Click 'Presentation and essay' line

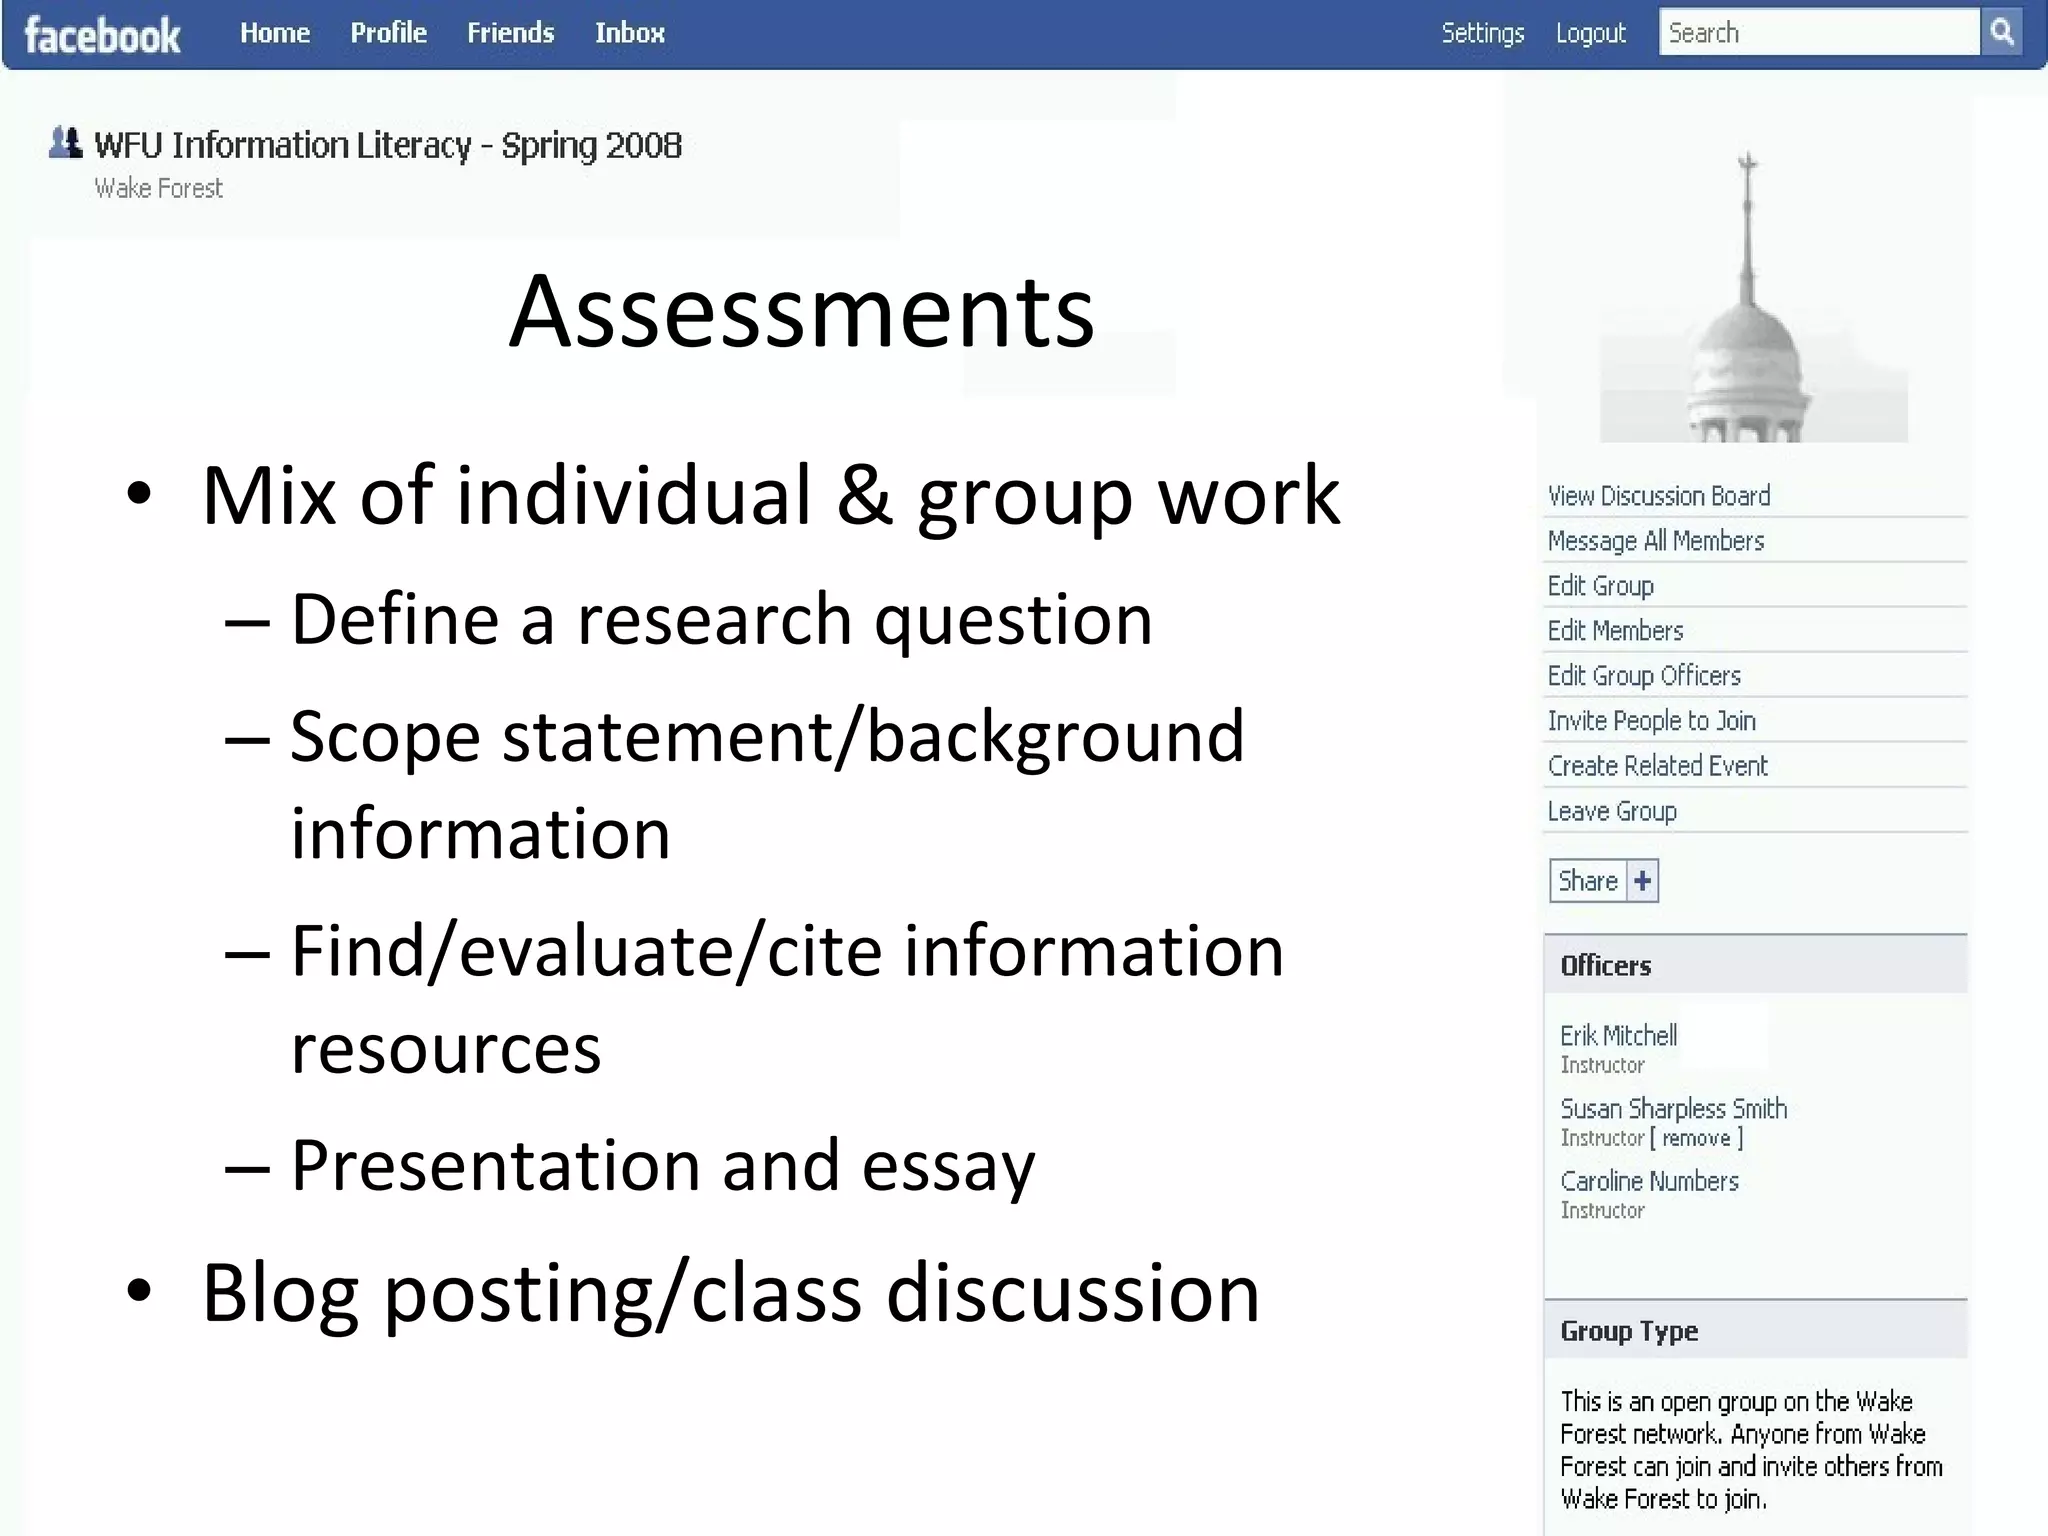click(x=663, y=1166)
